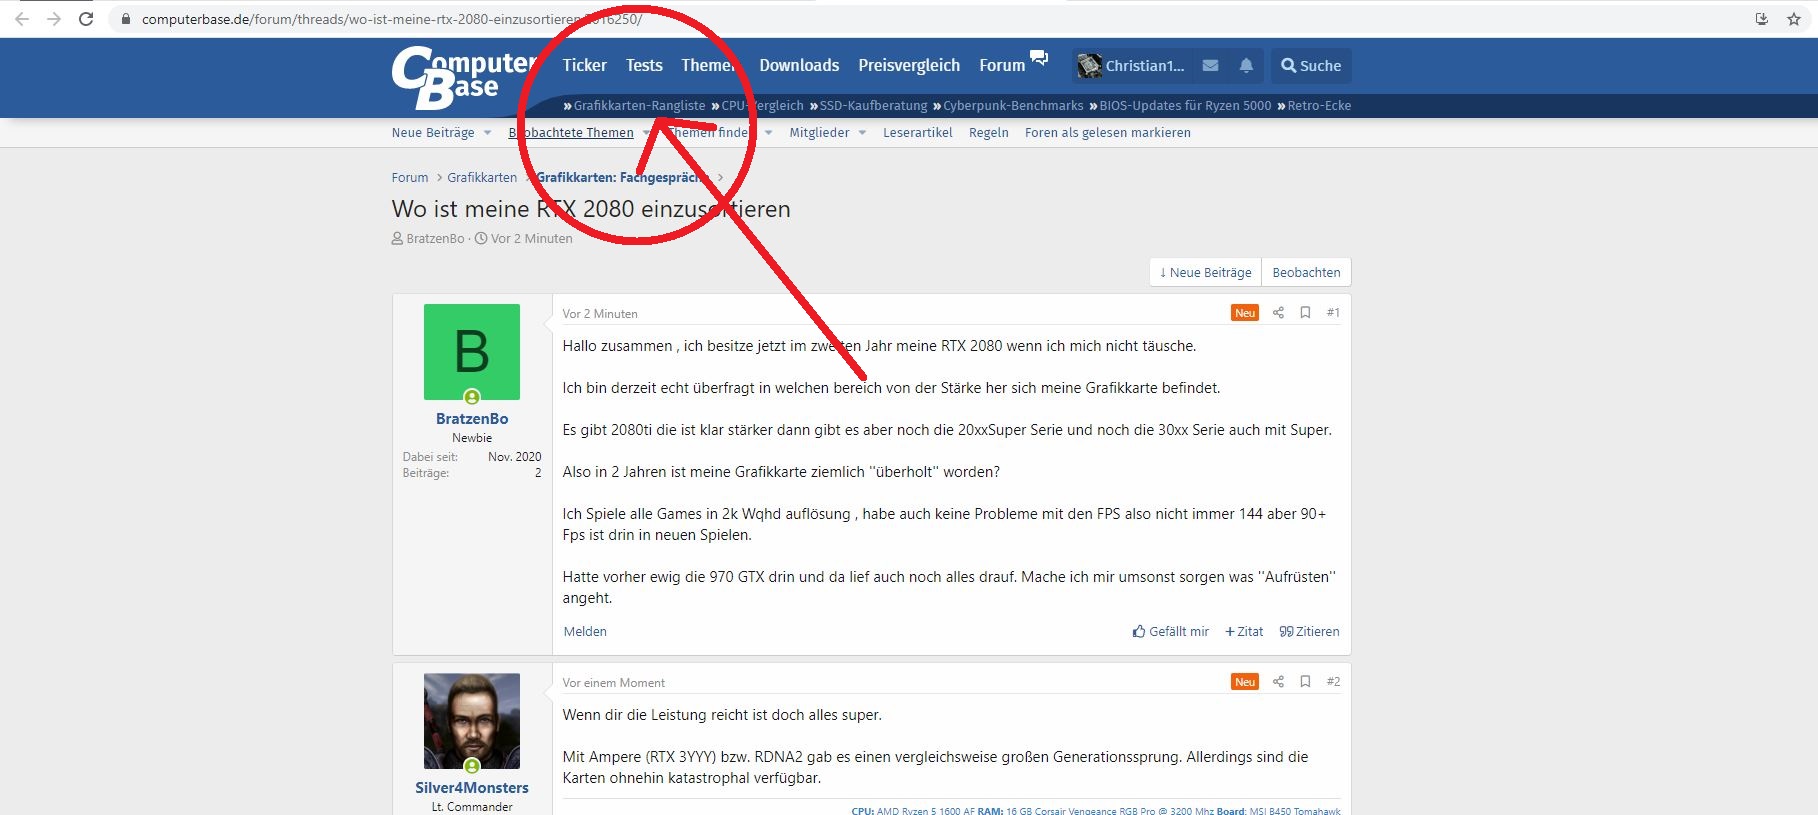Click post number #1 link

pos(1333,313)
